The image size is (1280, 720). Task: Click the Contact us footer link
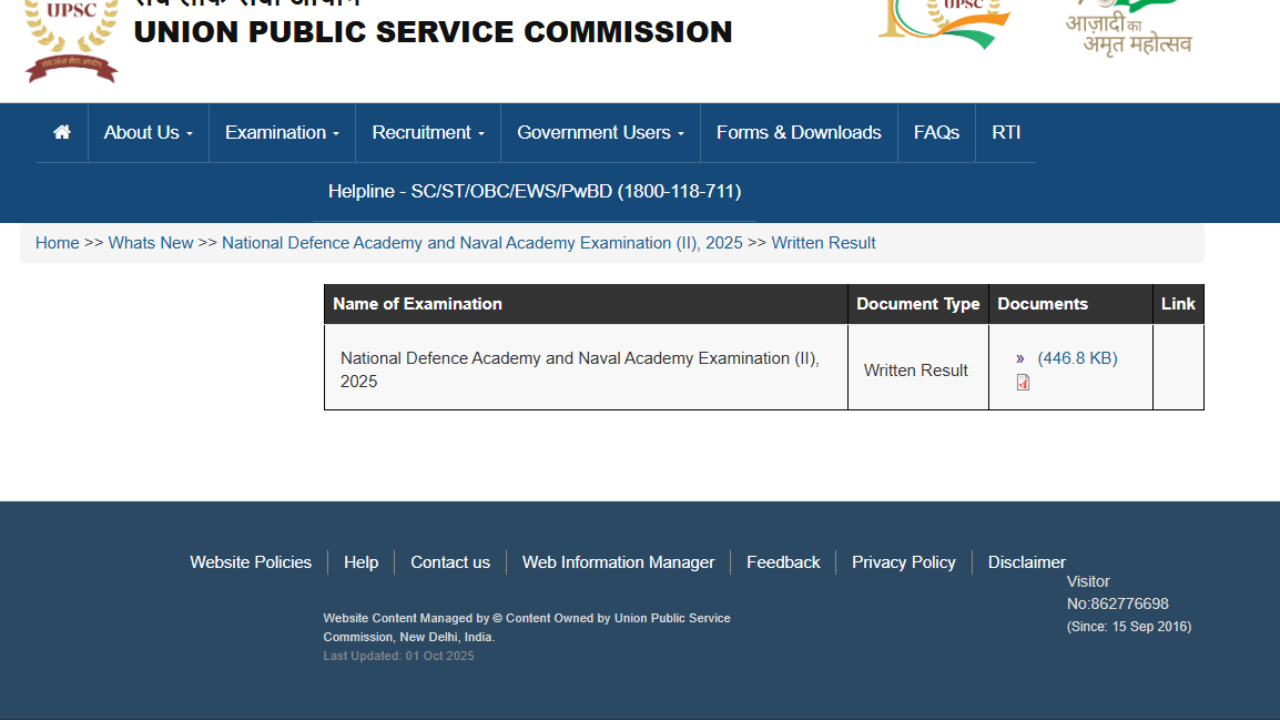pyautogui.click(x=450, y=562)
